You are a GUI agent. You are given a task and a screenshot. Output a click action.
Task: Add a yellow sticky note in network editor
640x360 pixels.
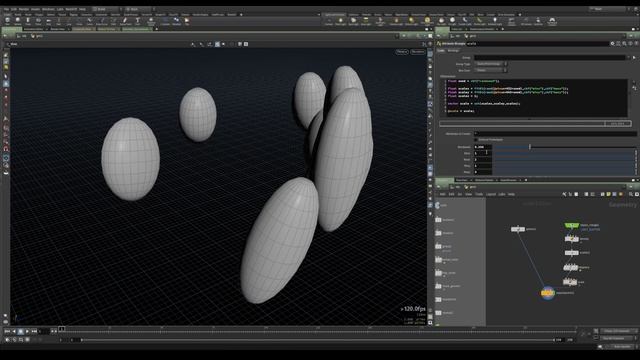pos(608,194)
